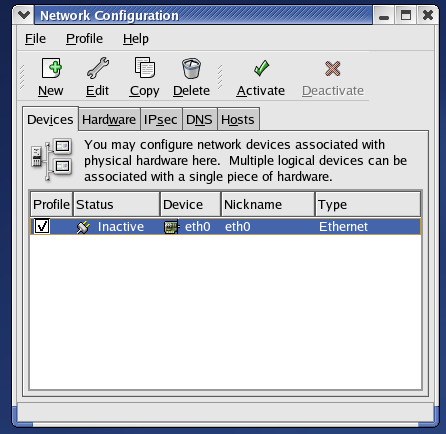Click the Type column header
This screenshot has height=434, width=446.
coord(368,204)
